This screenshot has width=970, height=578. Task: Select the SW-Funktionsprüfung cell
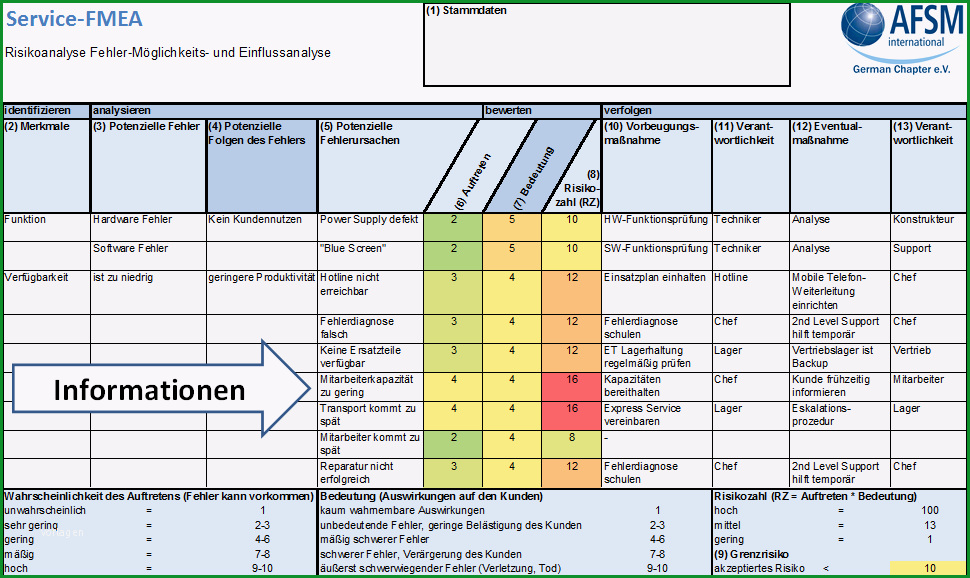pyautogui.click(x=657, y=256)
